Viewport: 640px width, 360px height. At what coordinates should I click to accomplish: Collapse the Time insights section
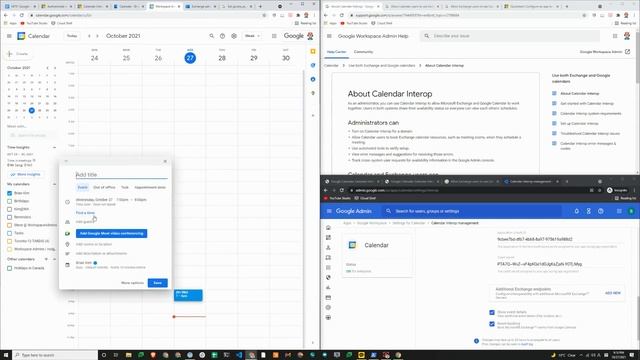point(54,147)
